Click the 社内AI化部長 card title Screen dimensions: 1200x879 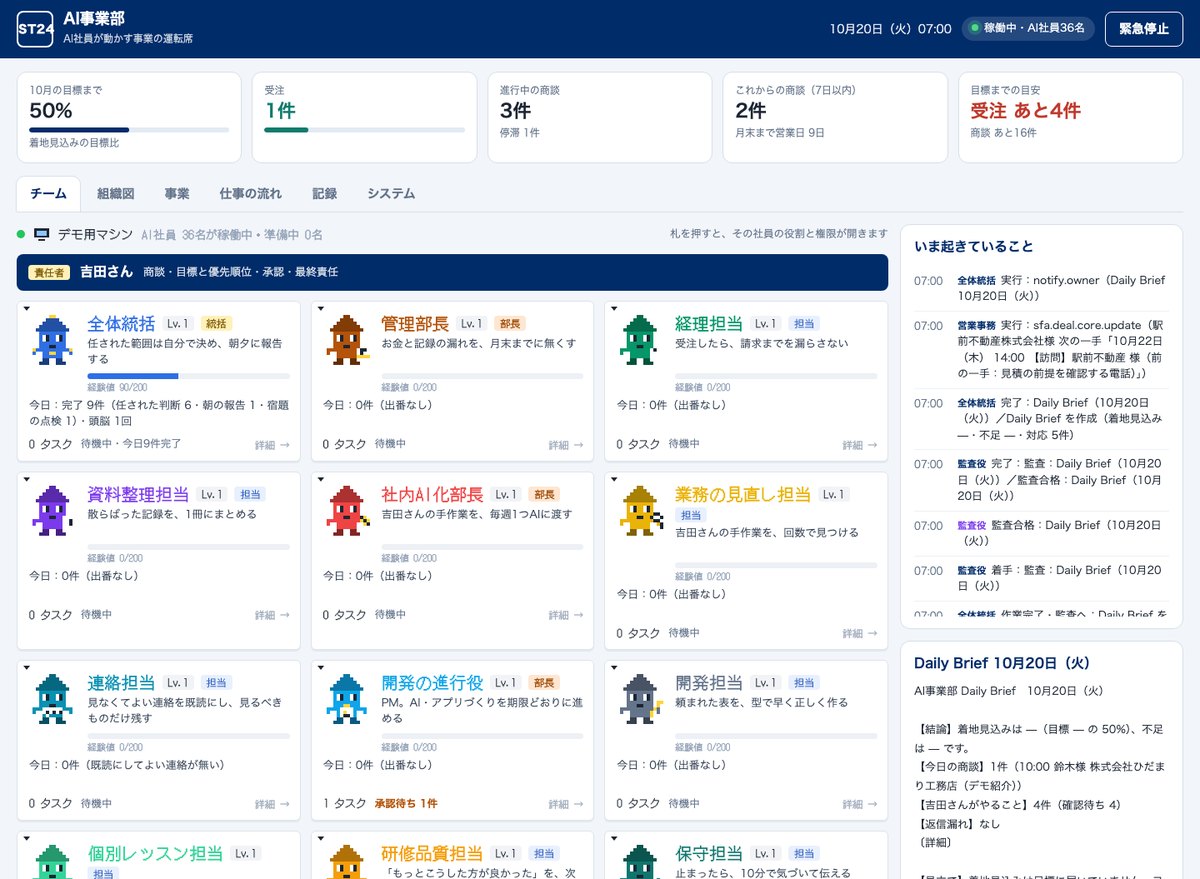point(432,494)
